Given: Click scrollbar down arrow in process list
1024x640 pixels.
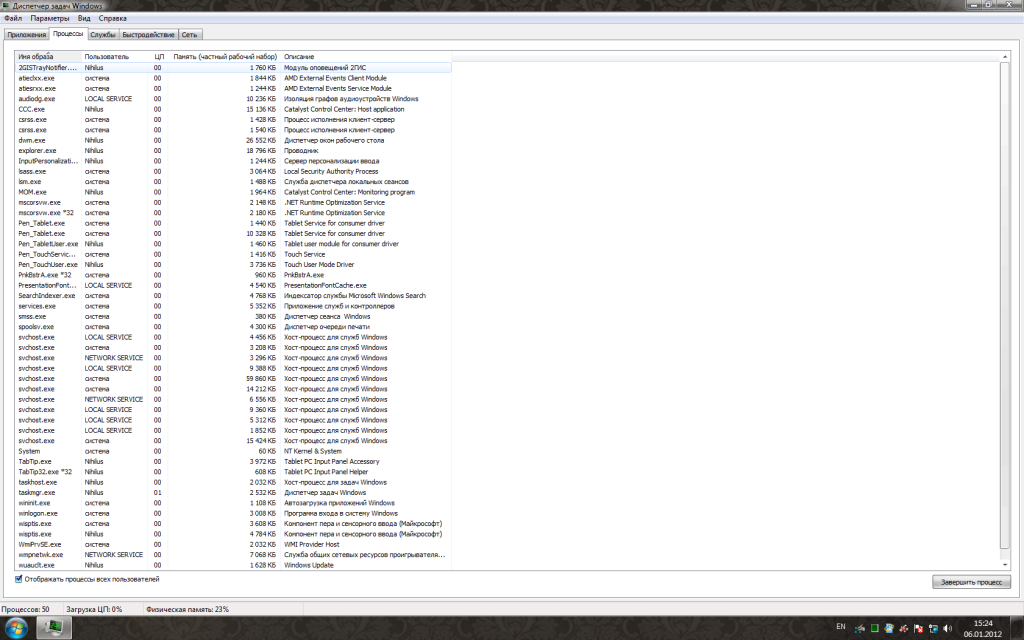Looking at the screenshot, I should [x=1004, y=565].
